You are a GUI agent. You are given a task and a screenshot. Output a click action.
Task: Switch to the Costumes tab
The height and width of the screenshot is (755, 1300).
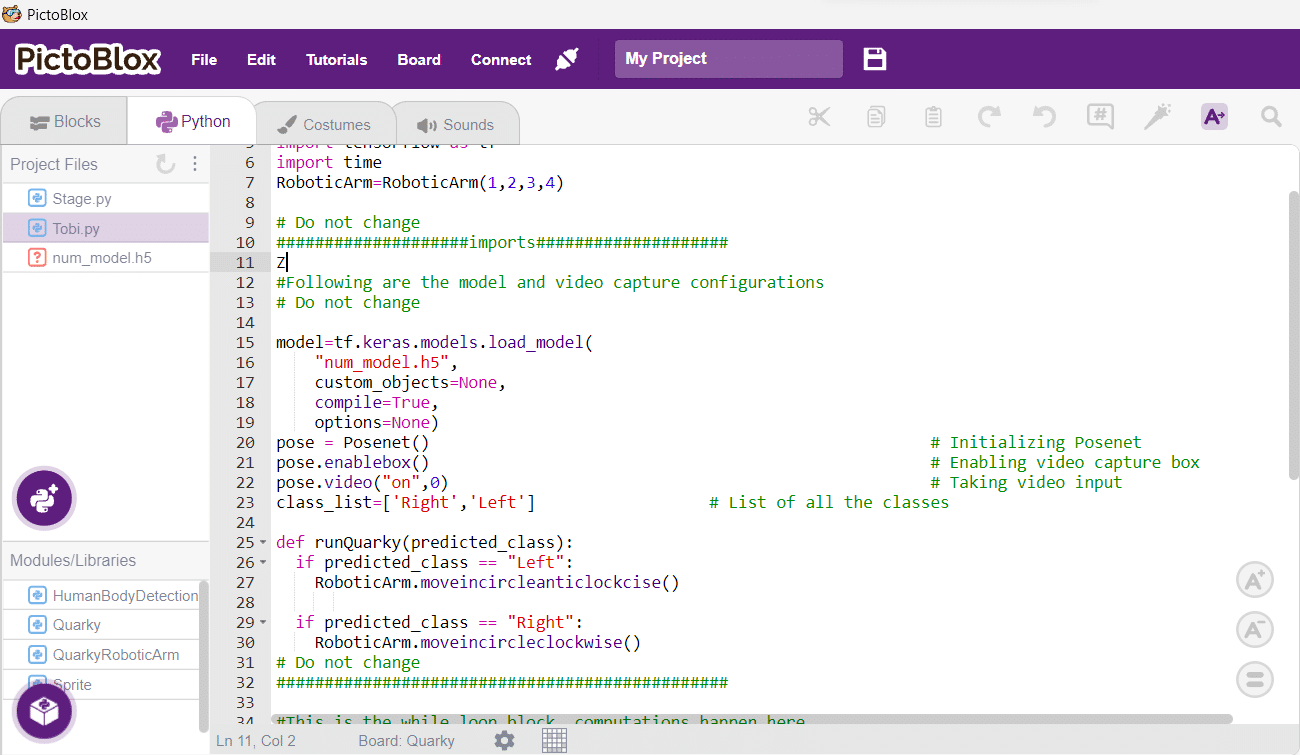323,125
